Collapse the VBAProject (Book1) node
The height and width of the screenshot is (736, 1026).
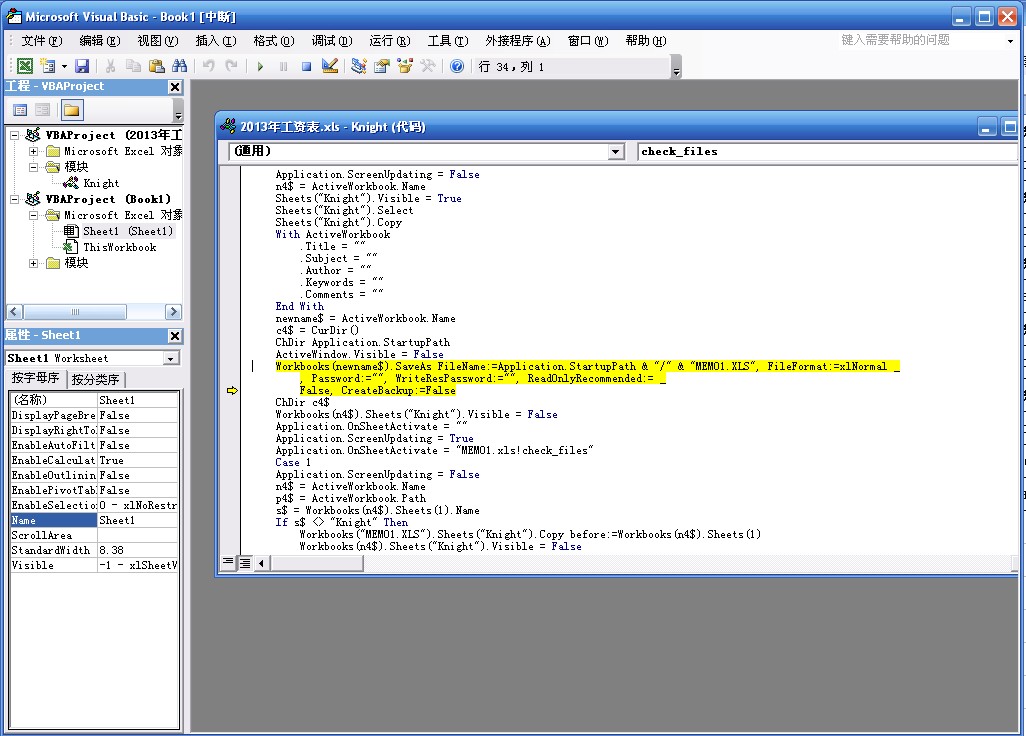point(14,200)
